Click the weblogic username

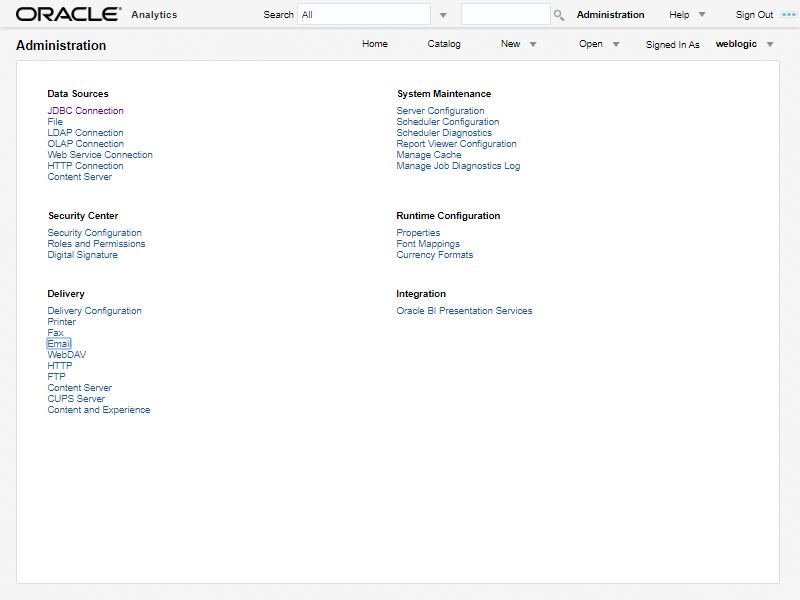(736, 44)
